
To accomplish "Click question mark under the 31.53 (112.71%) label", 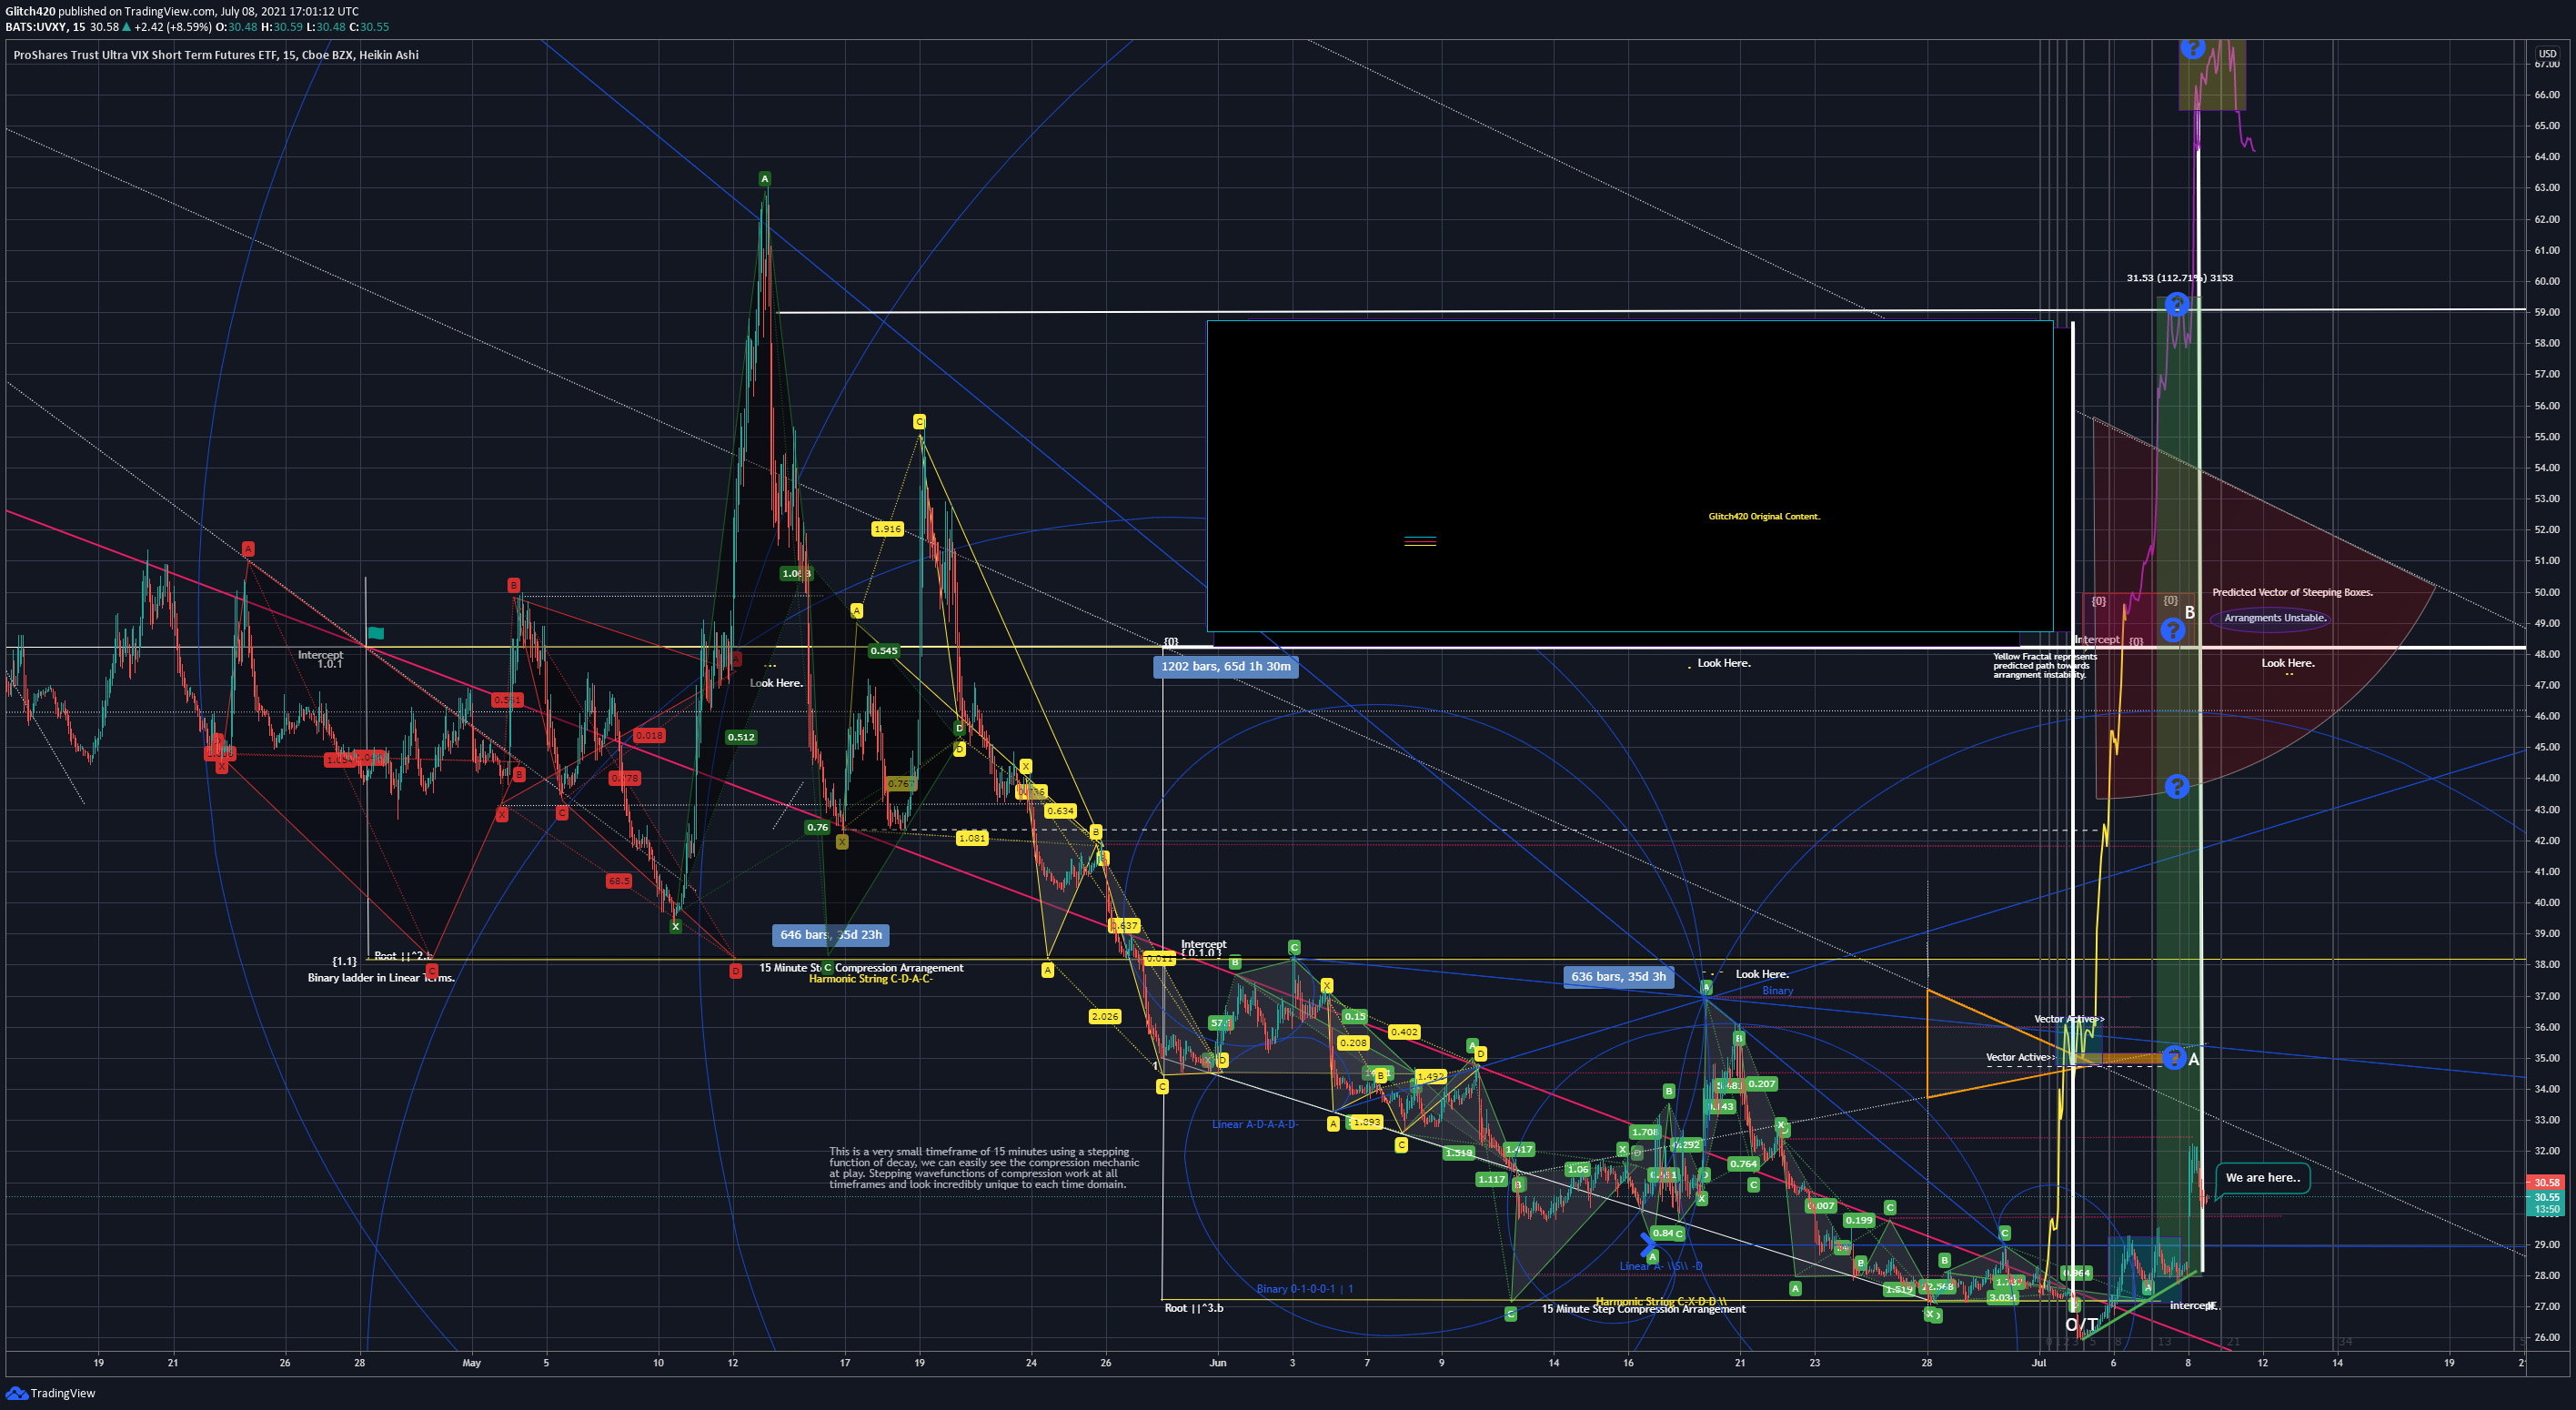I will 2177,304.
